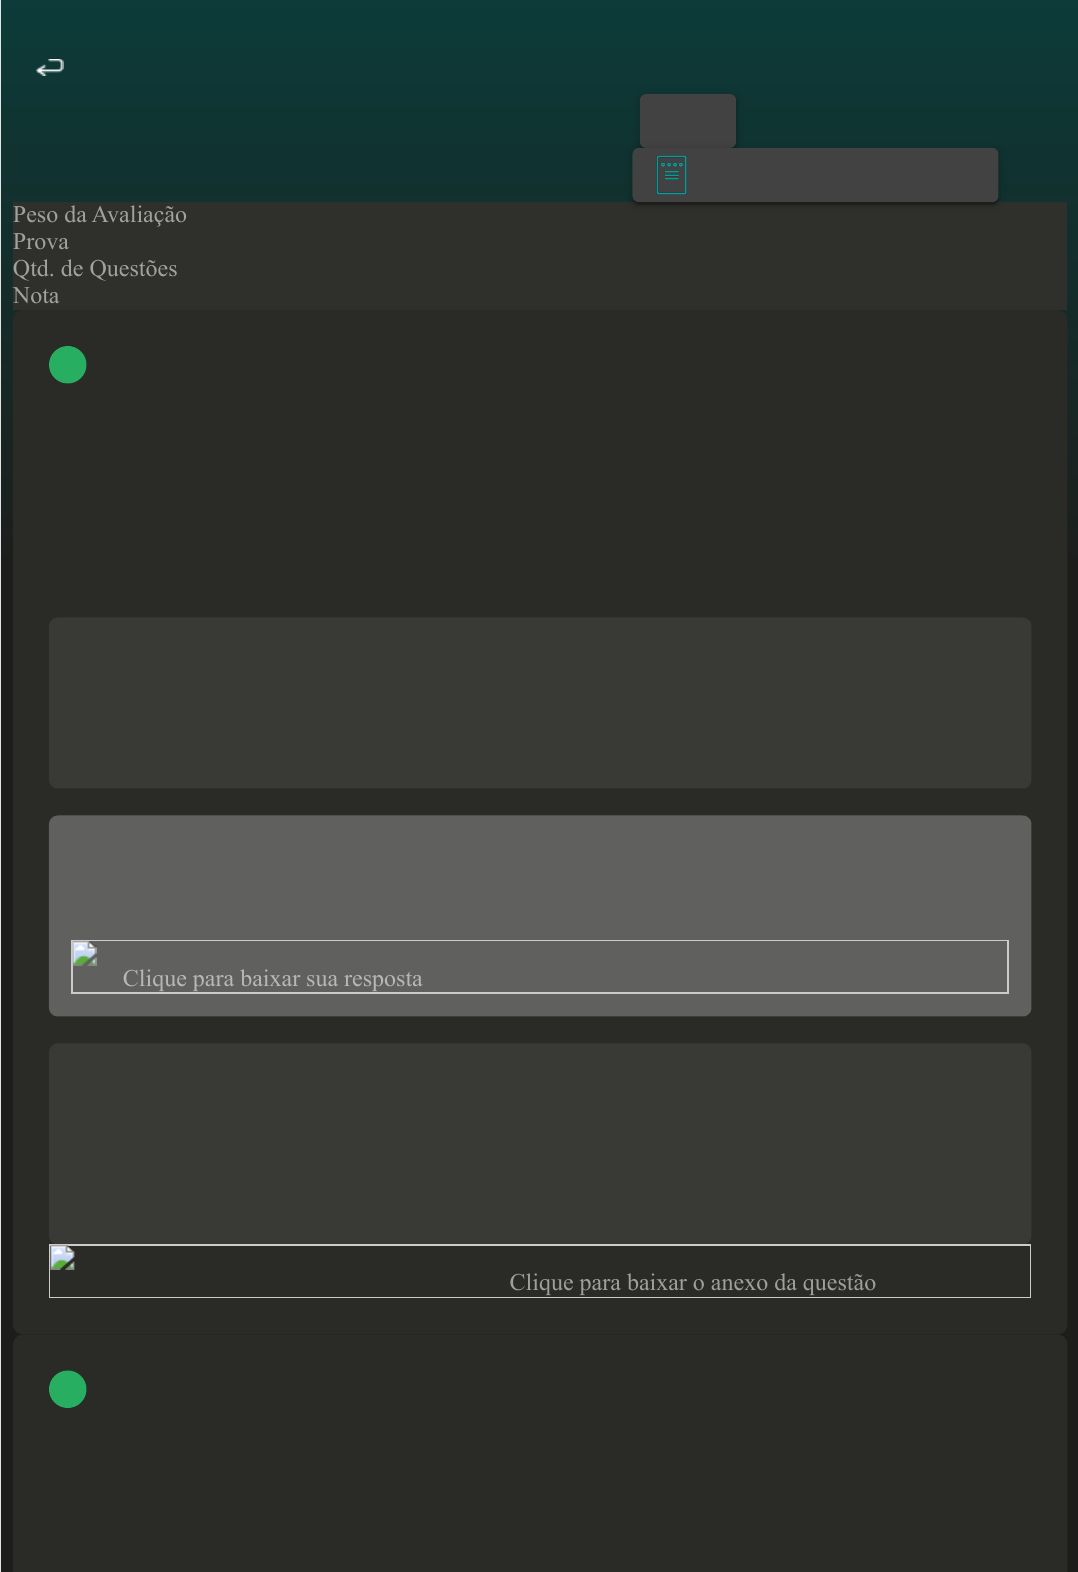Click the first green status circle

coord(68,365)
